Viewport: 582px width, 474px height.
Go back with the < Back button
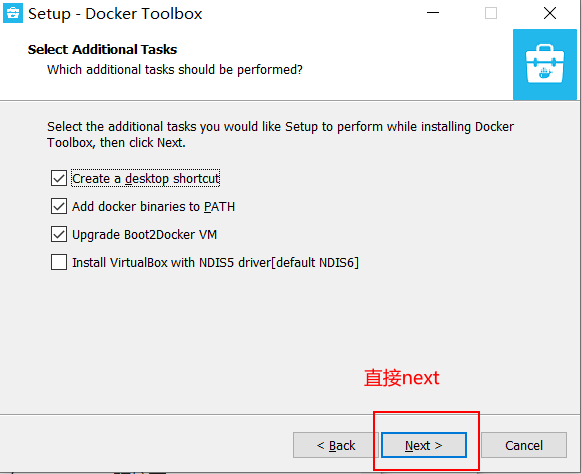(x=336, y=445)
